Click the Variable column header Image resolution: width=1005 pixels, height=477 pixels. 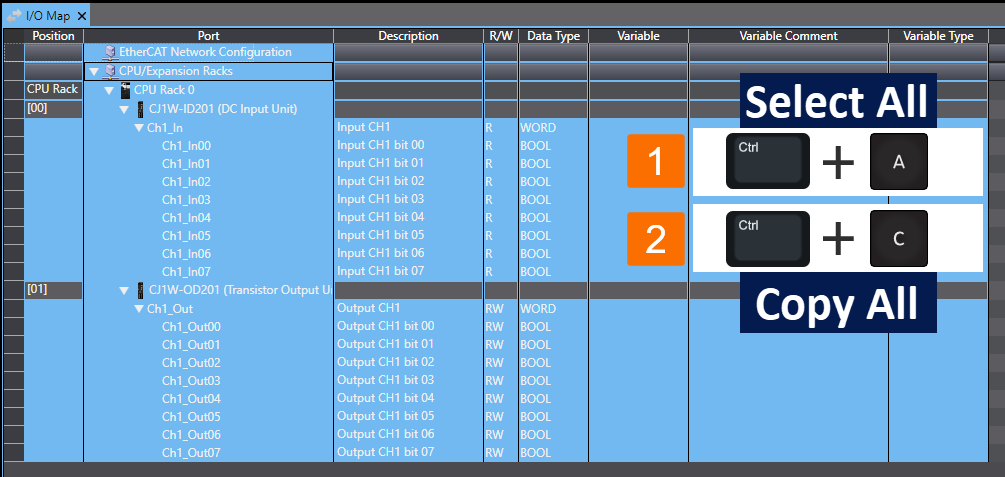pos(638,36)
